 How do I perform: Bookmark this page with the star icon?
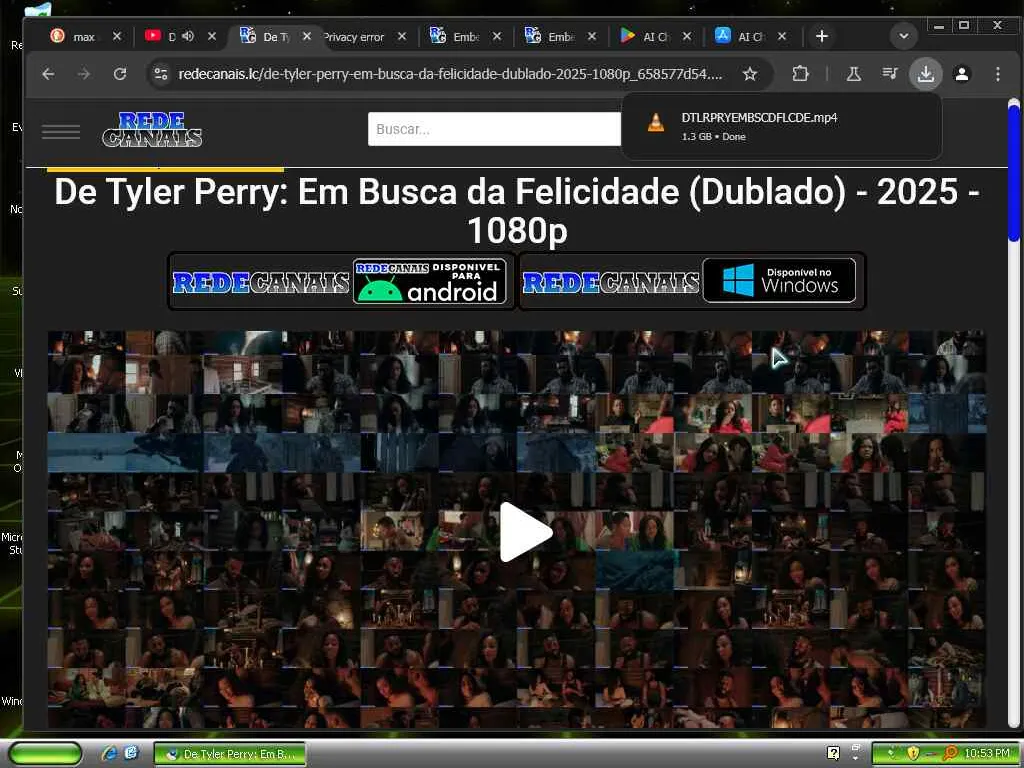click(750, 74)
